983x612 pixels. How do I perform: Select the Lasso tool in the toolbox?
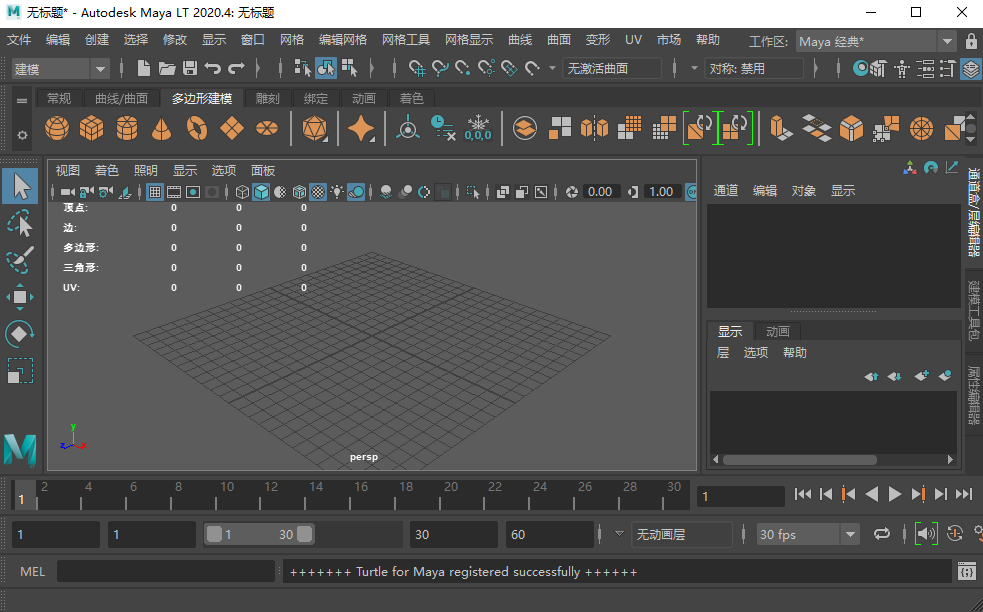point(20,224)
